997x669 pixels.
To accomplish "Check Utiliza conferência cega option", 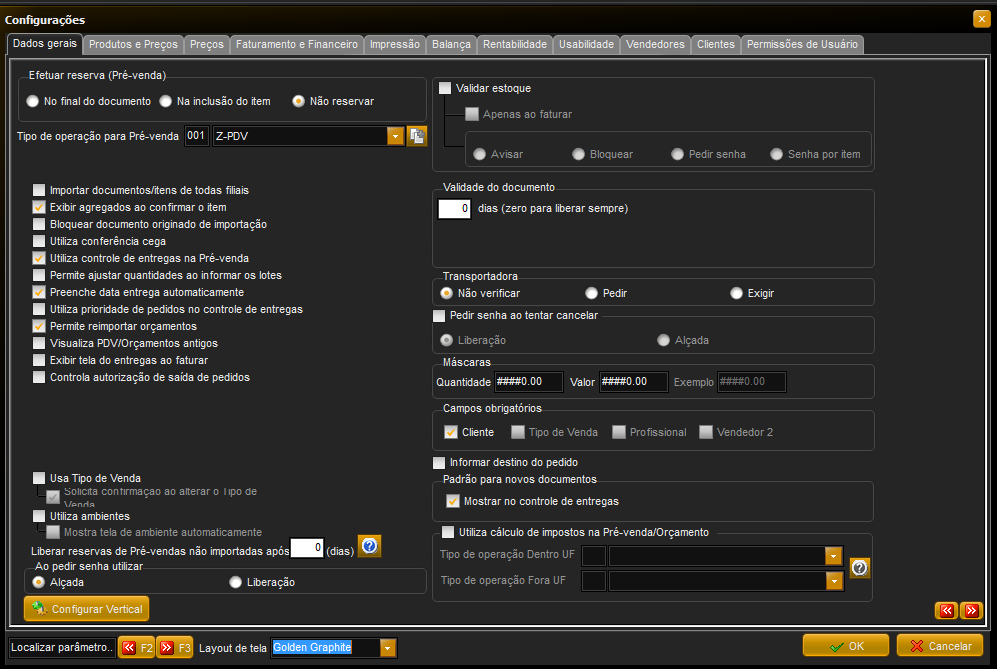I will click(x=39, y=241).
